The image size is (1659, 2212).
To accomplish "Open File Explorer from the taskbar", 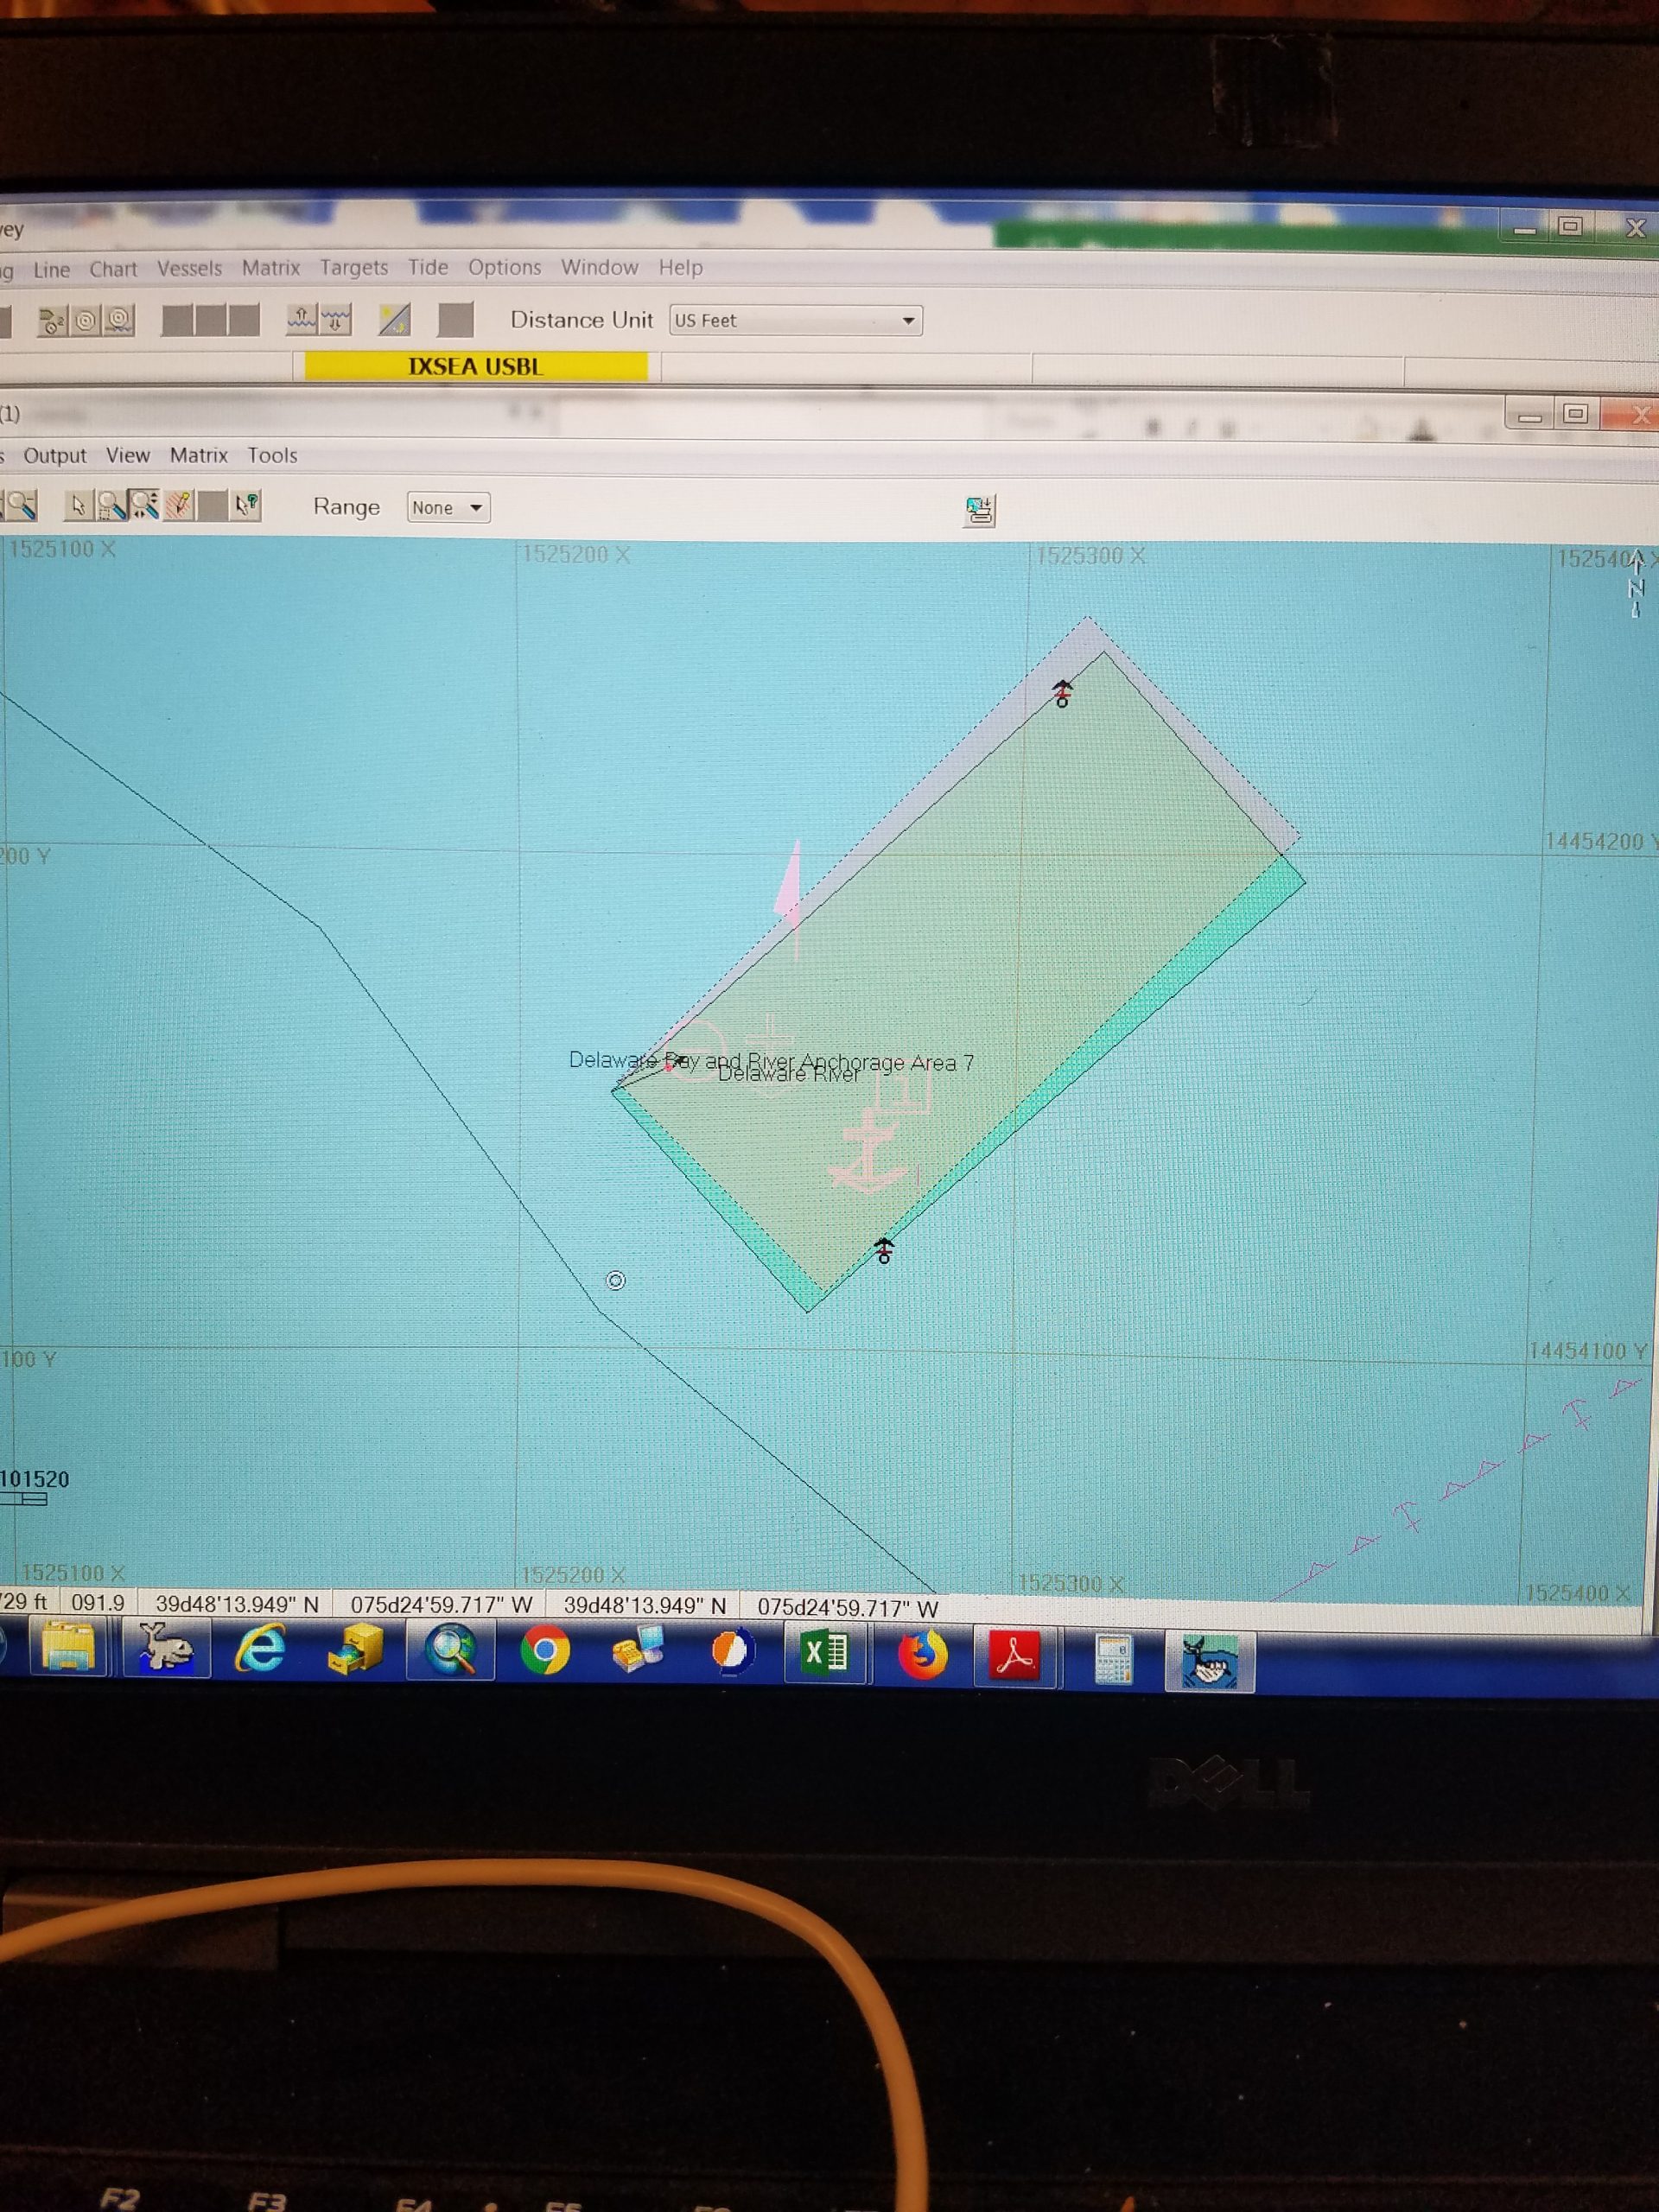I will (x=69, y=1648).
